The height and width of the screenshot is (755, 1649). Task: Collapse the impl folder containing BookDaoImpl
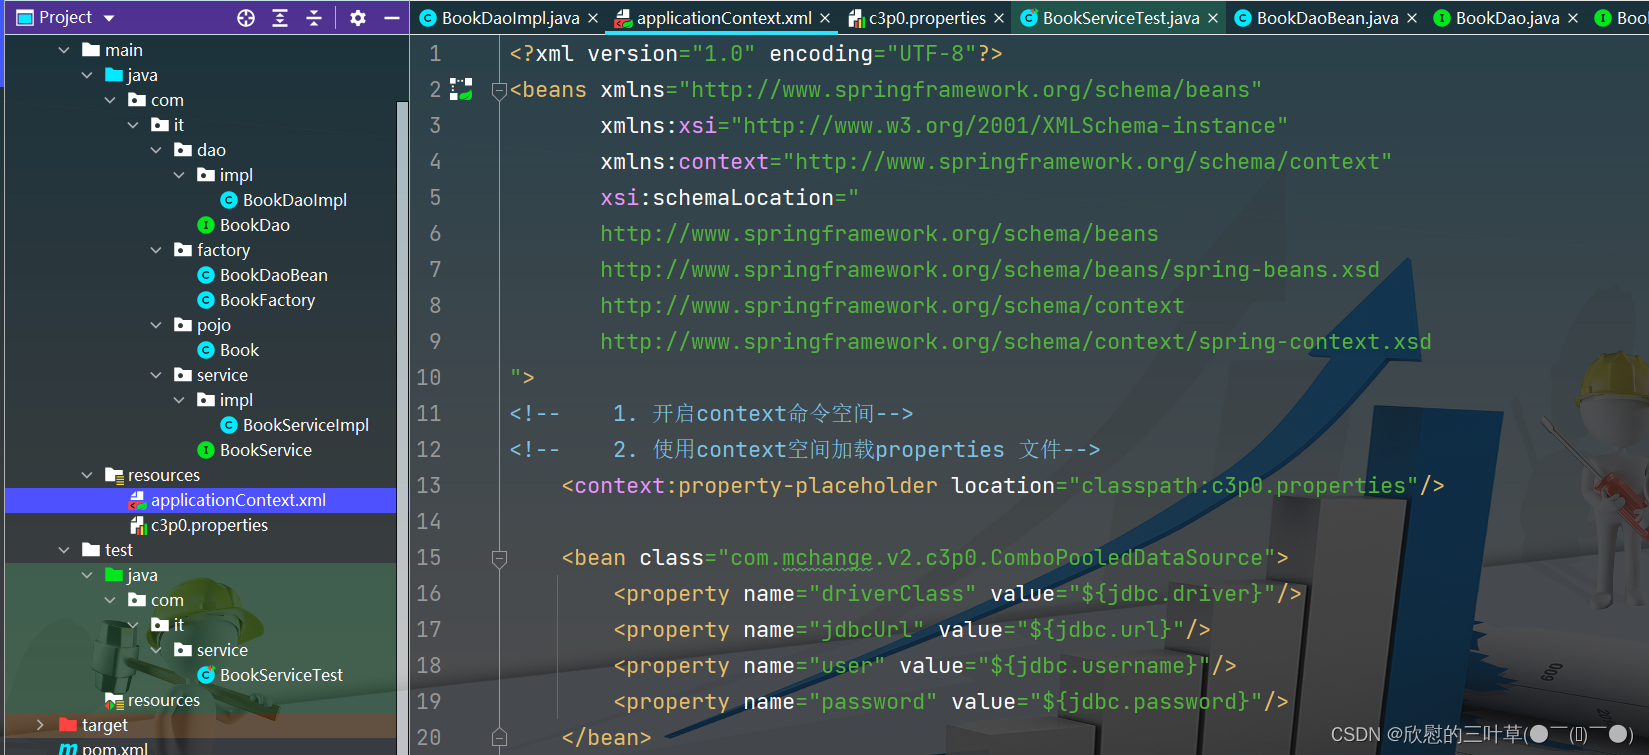coord(179,175)
